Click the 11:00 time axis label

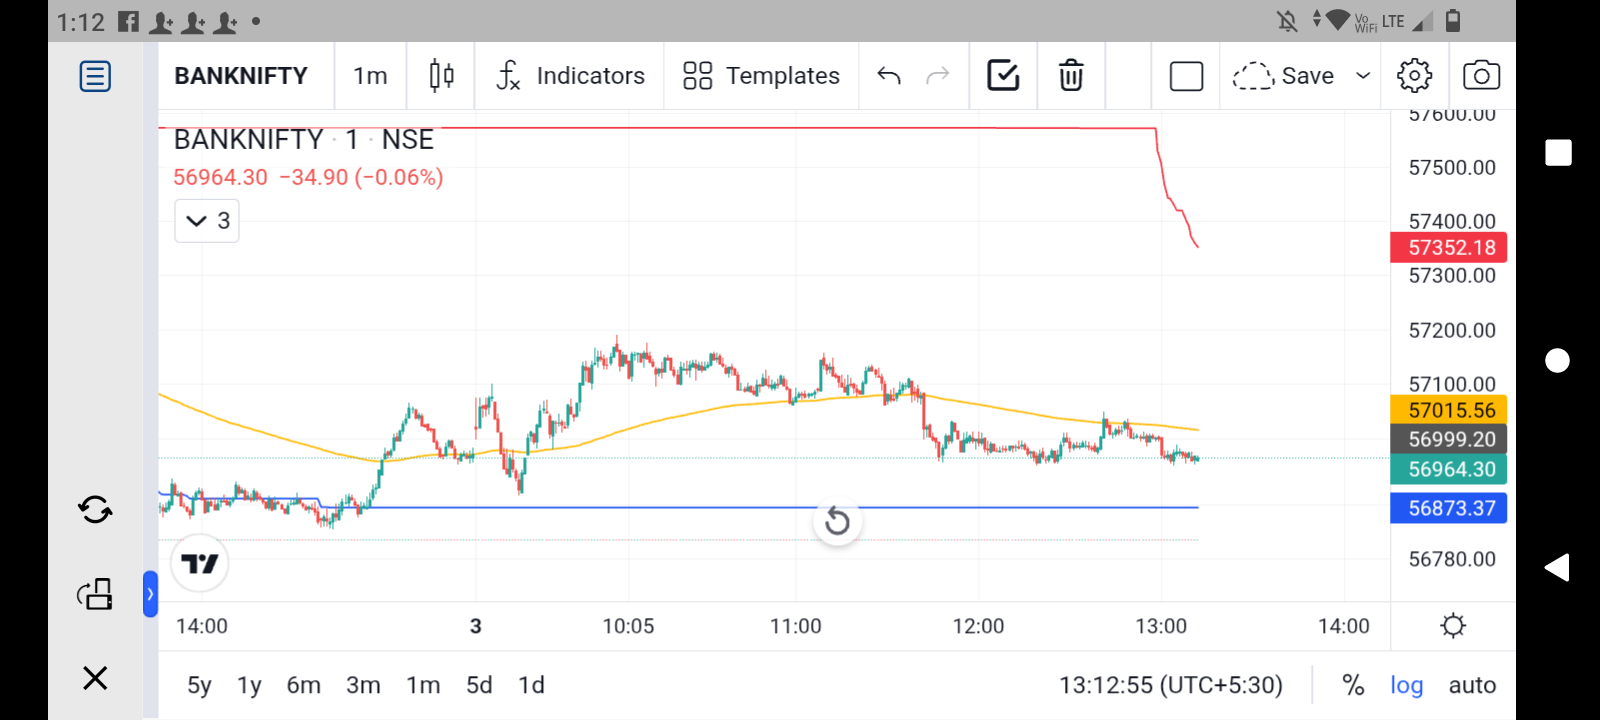tap(795, 626)
